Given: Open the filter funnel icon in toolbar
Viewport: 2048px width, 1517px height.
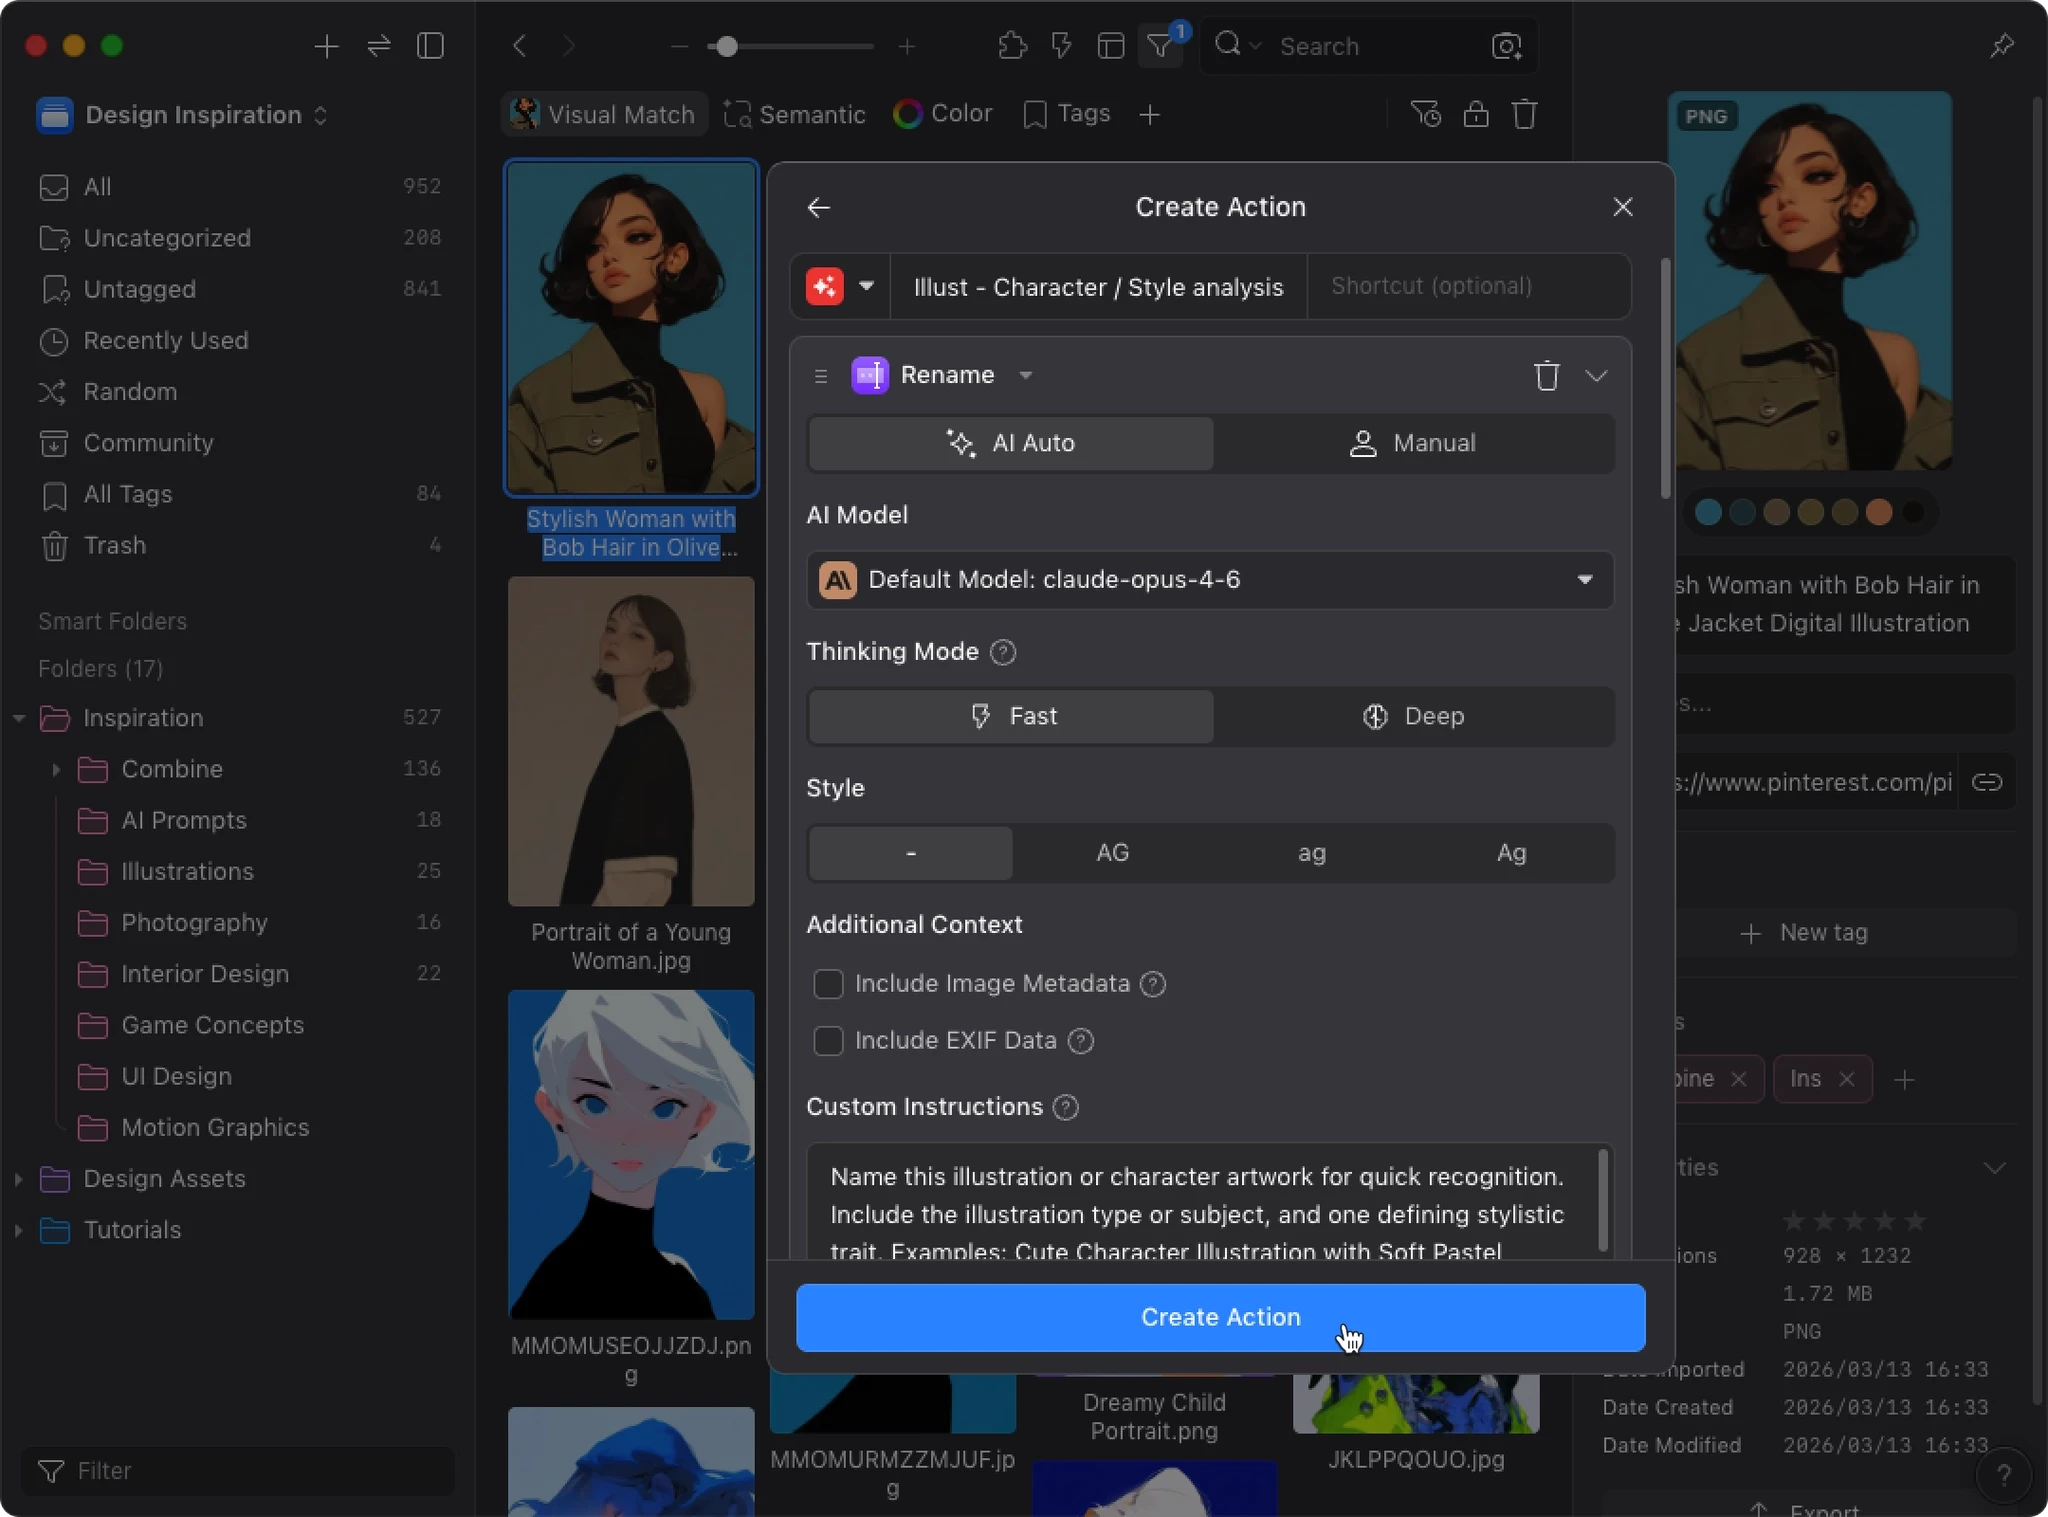Looking at the screenshot, I should point(1160,46).
